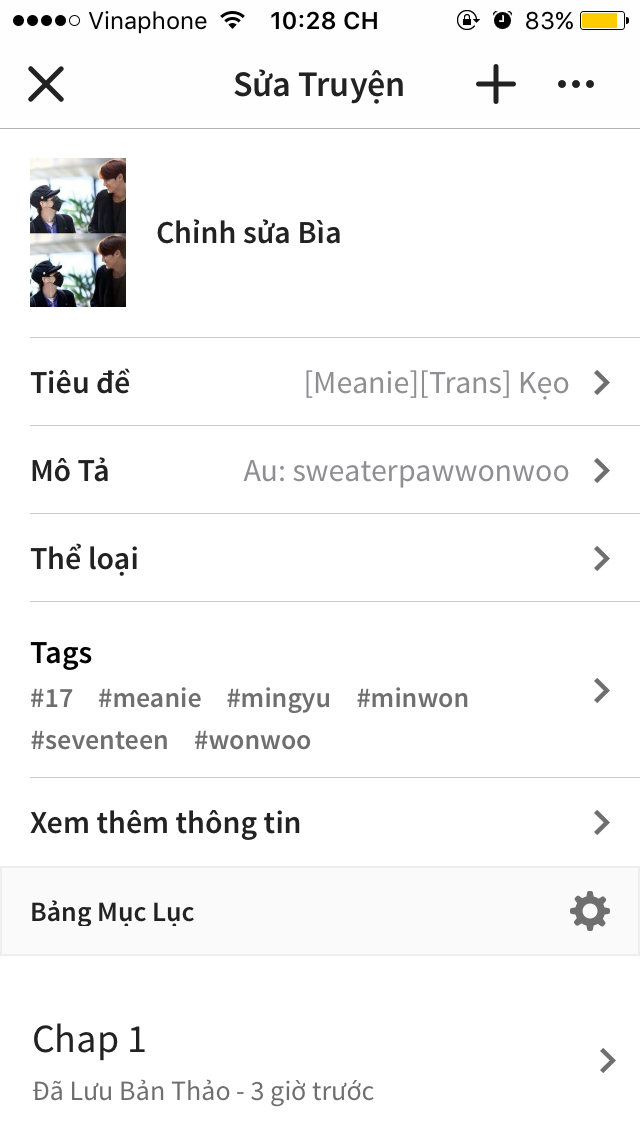
Task: Tap the story cover thumbnail
Action: (78, 233)
